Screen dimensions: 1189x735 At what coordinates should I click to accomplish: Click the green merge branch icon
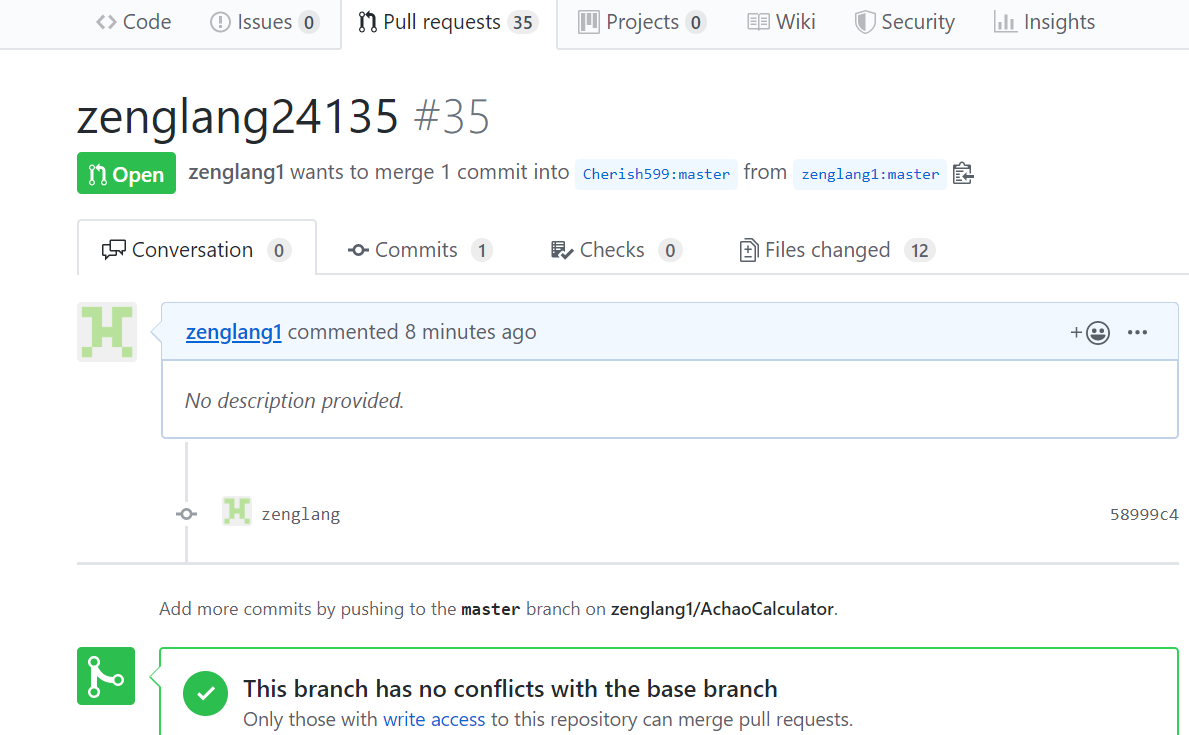tap(106, 676)
